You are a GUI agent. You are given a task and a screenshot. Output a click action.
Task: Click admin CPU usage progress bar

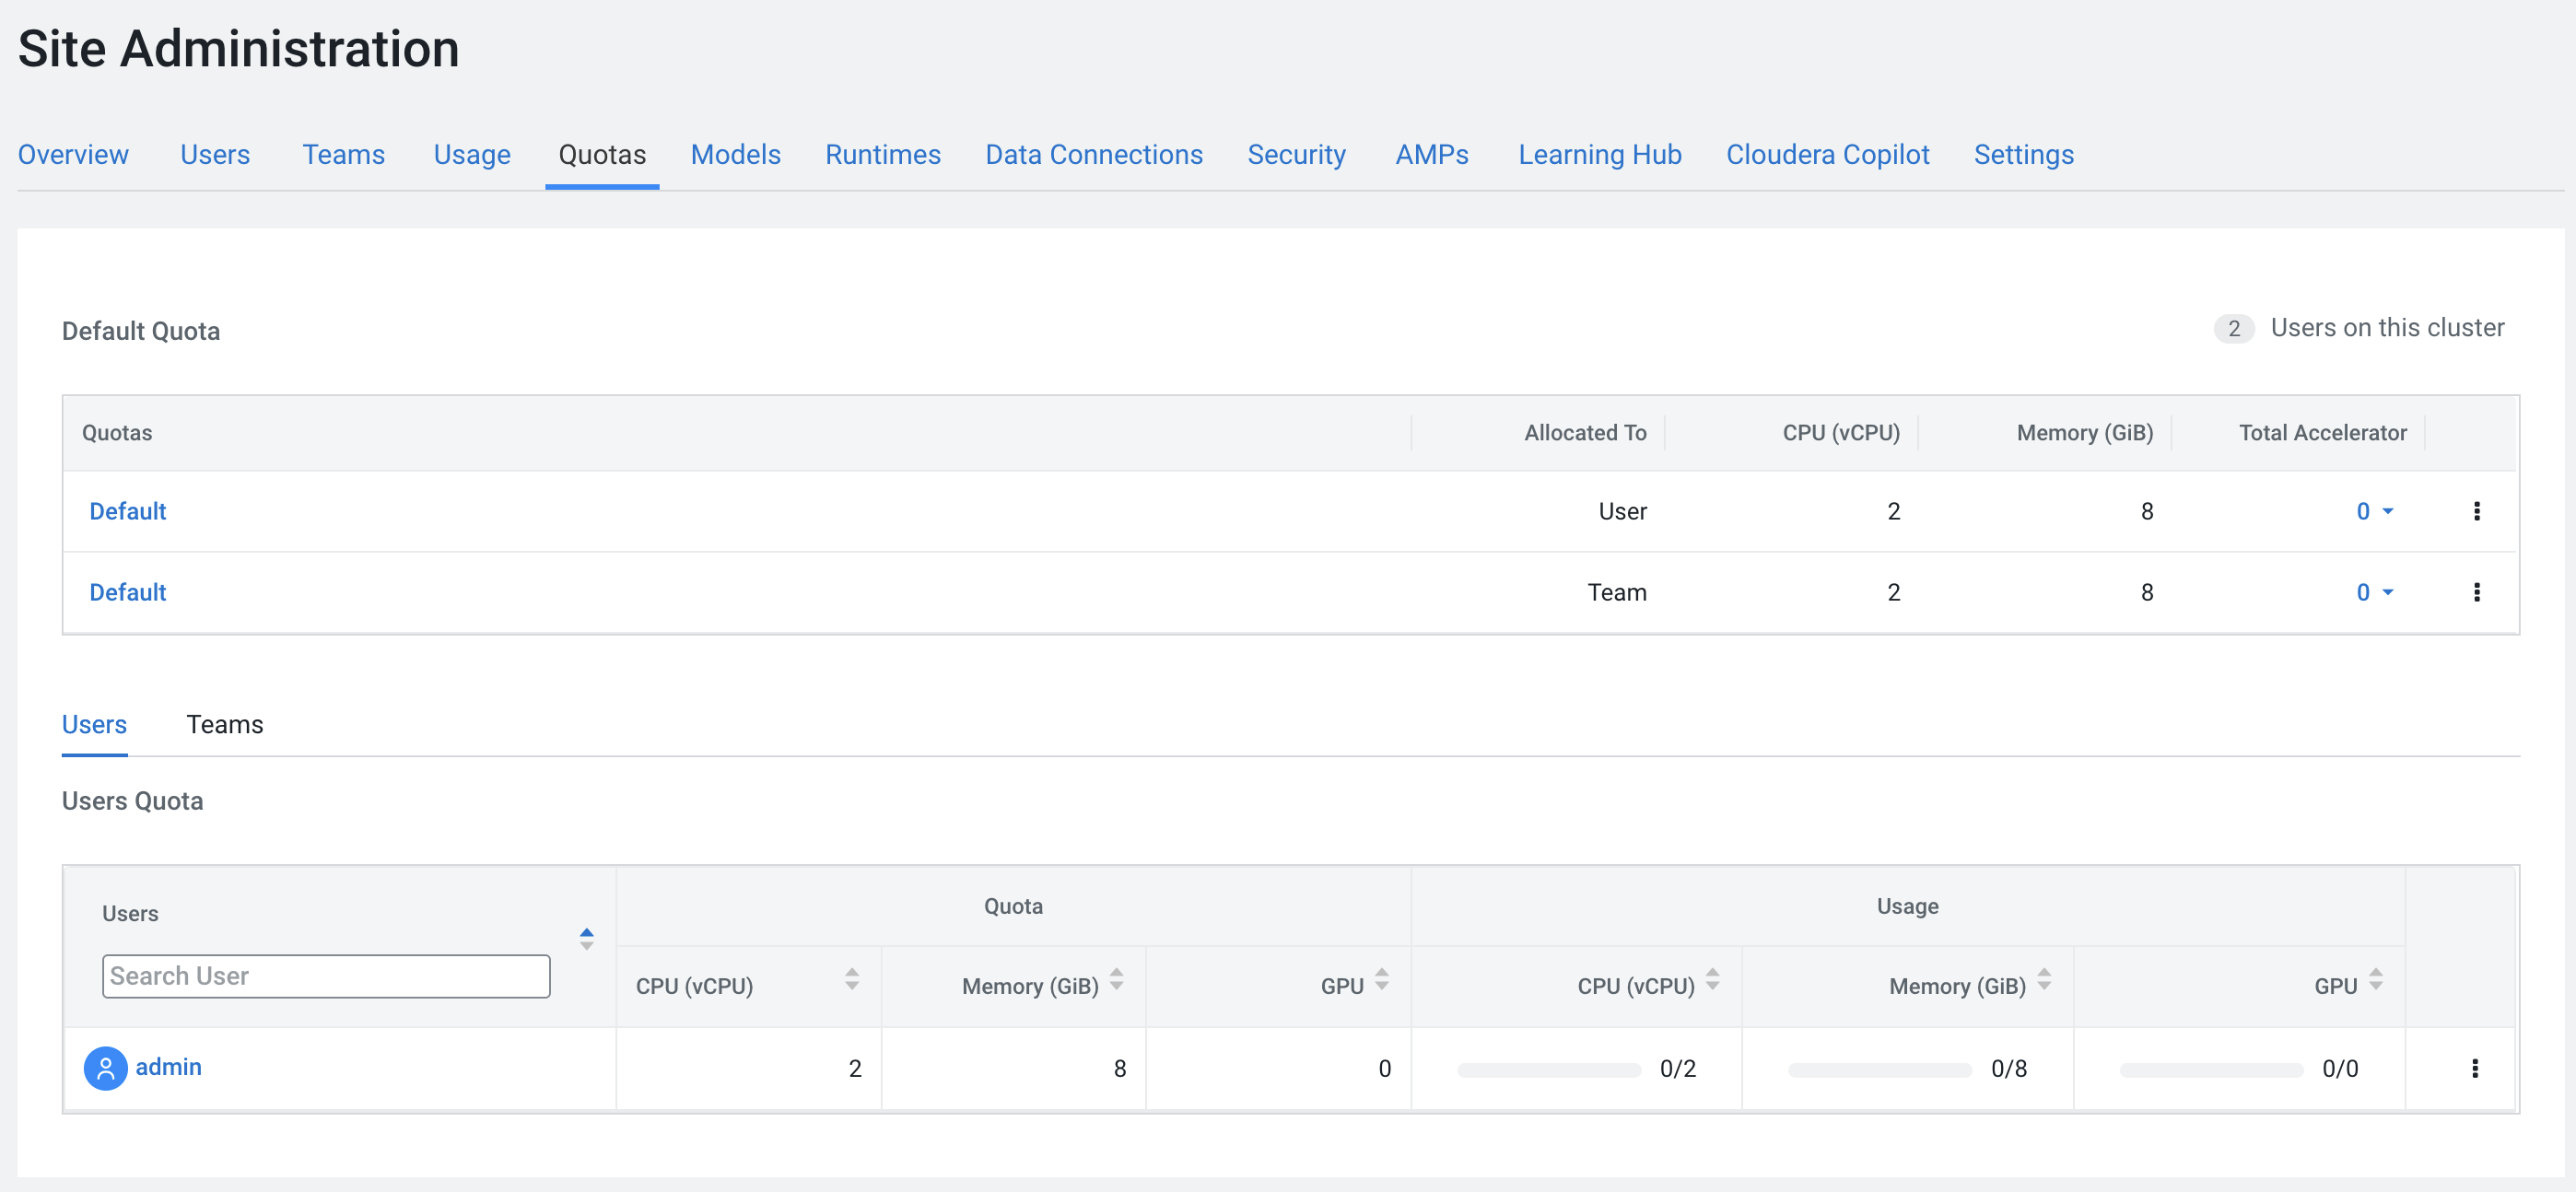[1548, 1070]
